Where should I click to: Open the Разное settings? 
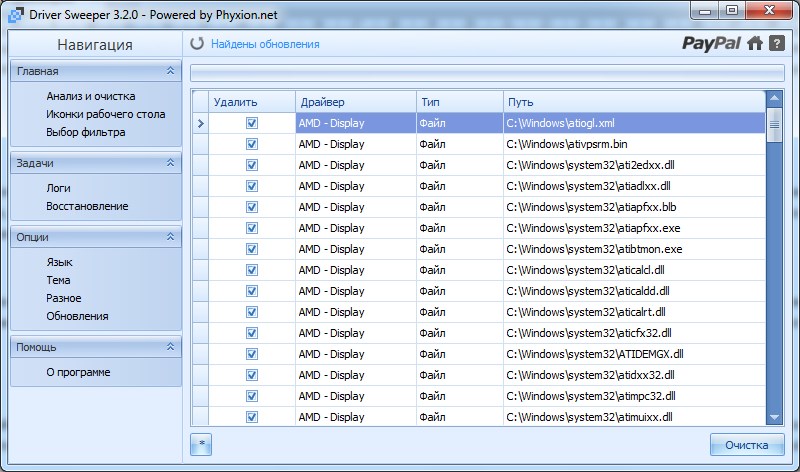tap(64, 298)
